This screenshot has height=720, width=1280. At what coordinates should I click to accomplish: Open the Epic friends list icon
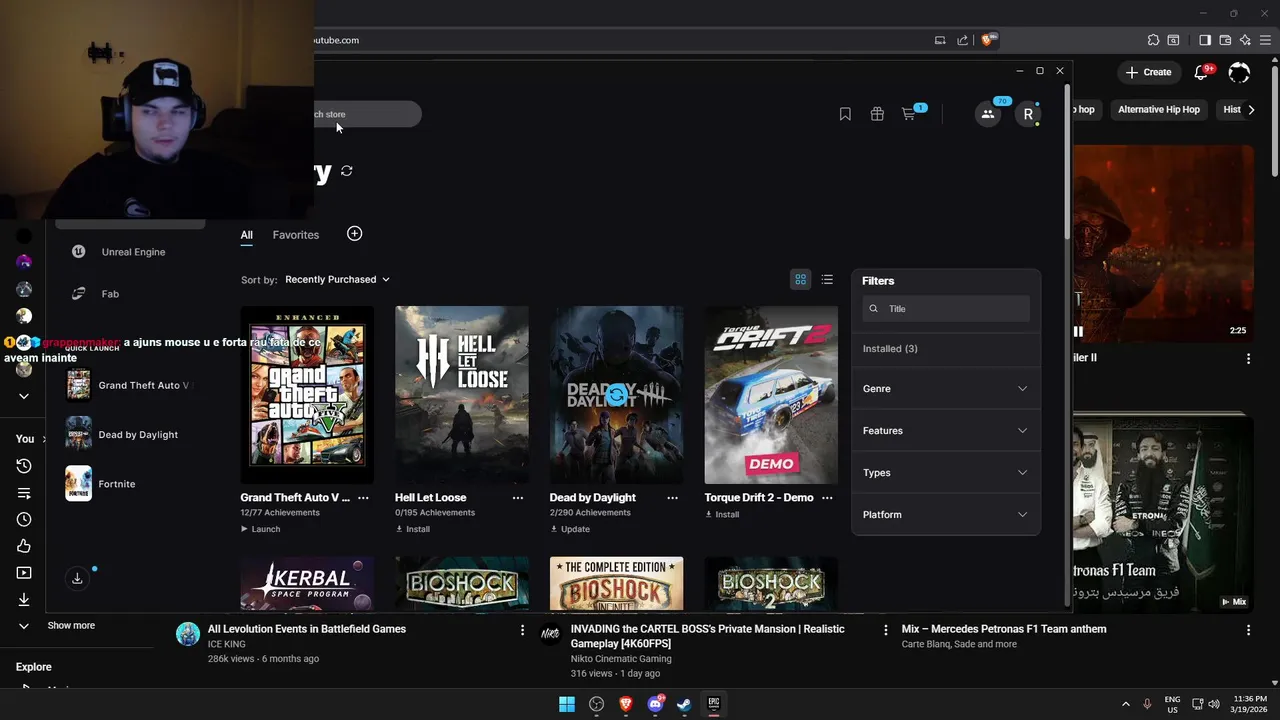[x=988, y=114]
